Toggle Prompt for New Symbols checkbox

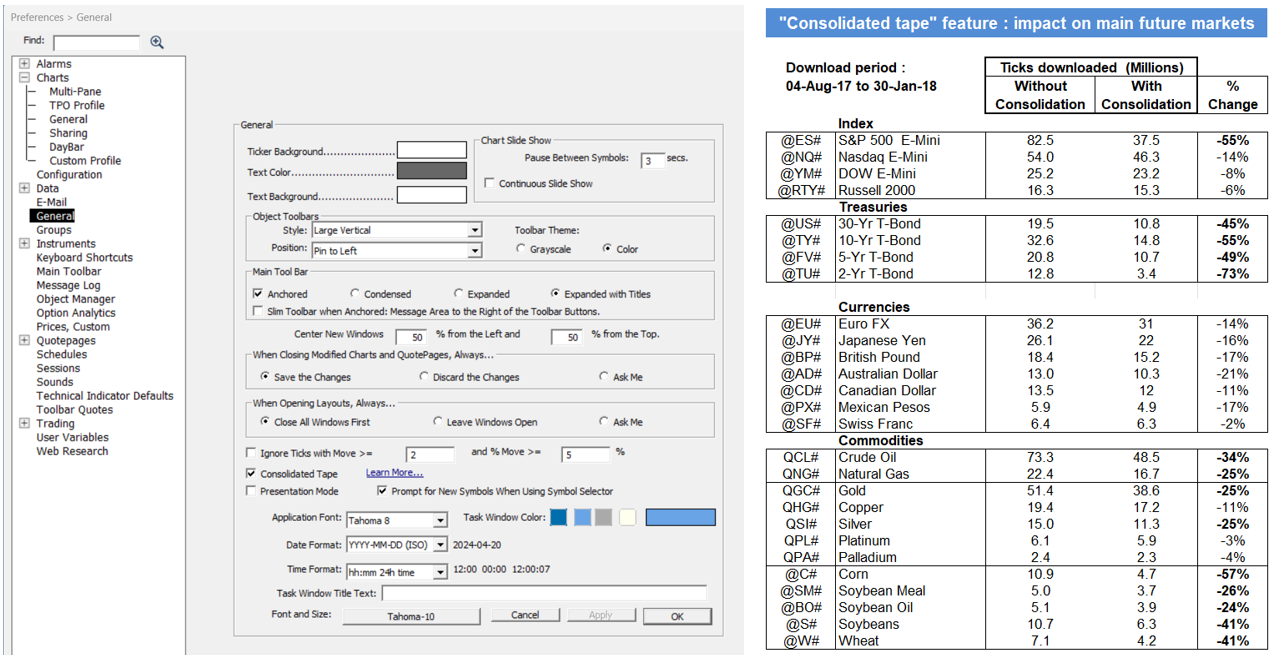382,491
